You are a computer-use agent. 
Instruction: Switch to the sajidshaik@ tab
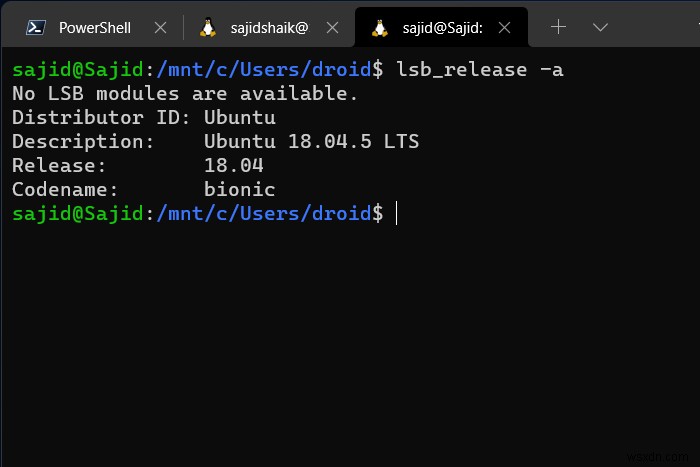pos(272,28)
